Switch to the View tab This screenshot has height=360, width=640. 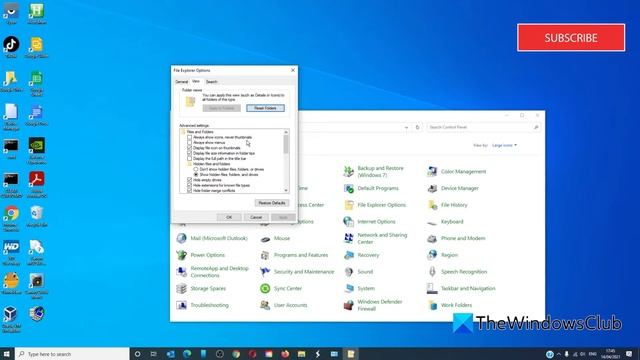pos(196,81)
